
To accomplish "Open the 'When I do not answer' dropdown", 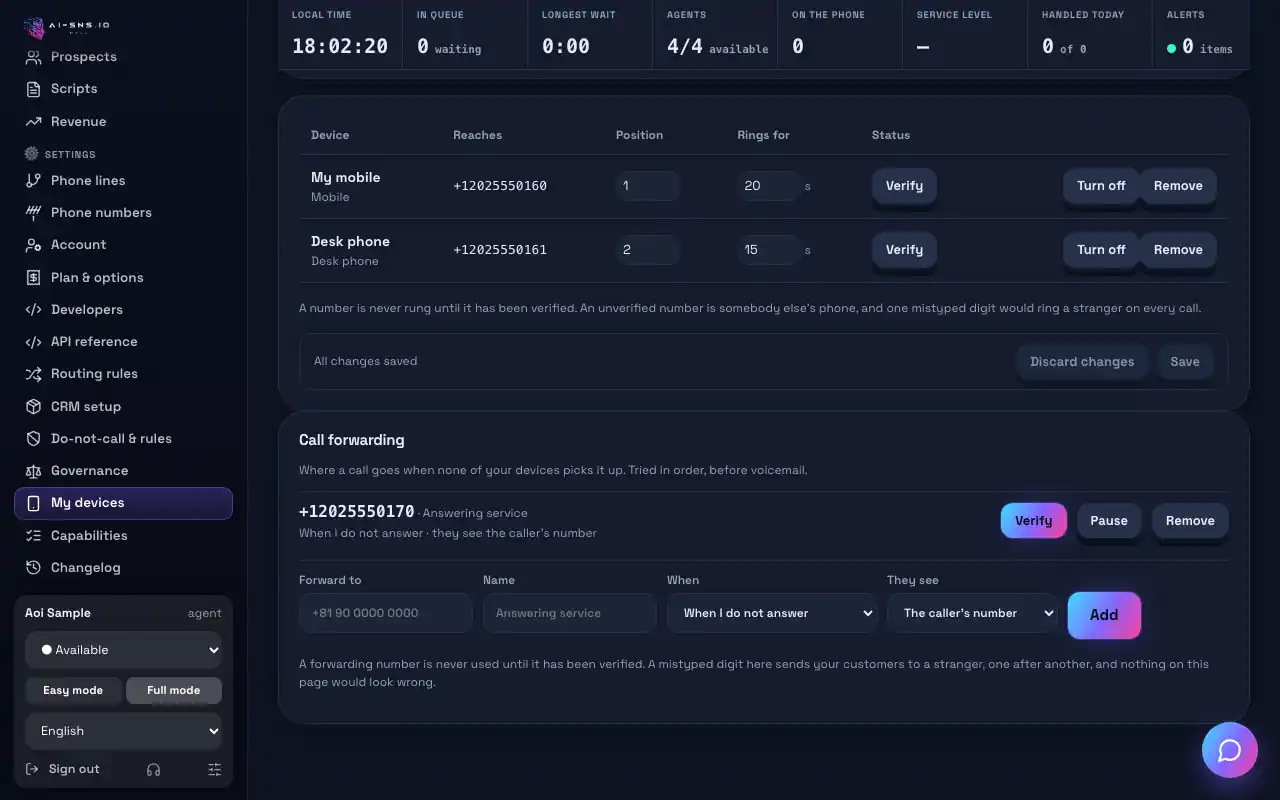I will click(x=772, y=613).
